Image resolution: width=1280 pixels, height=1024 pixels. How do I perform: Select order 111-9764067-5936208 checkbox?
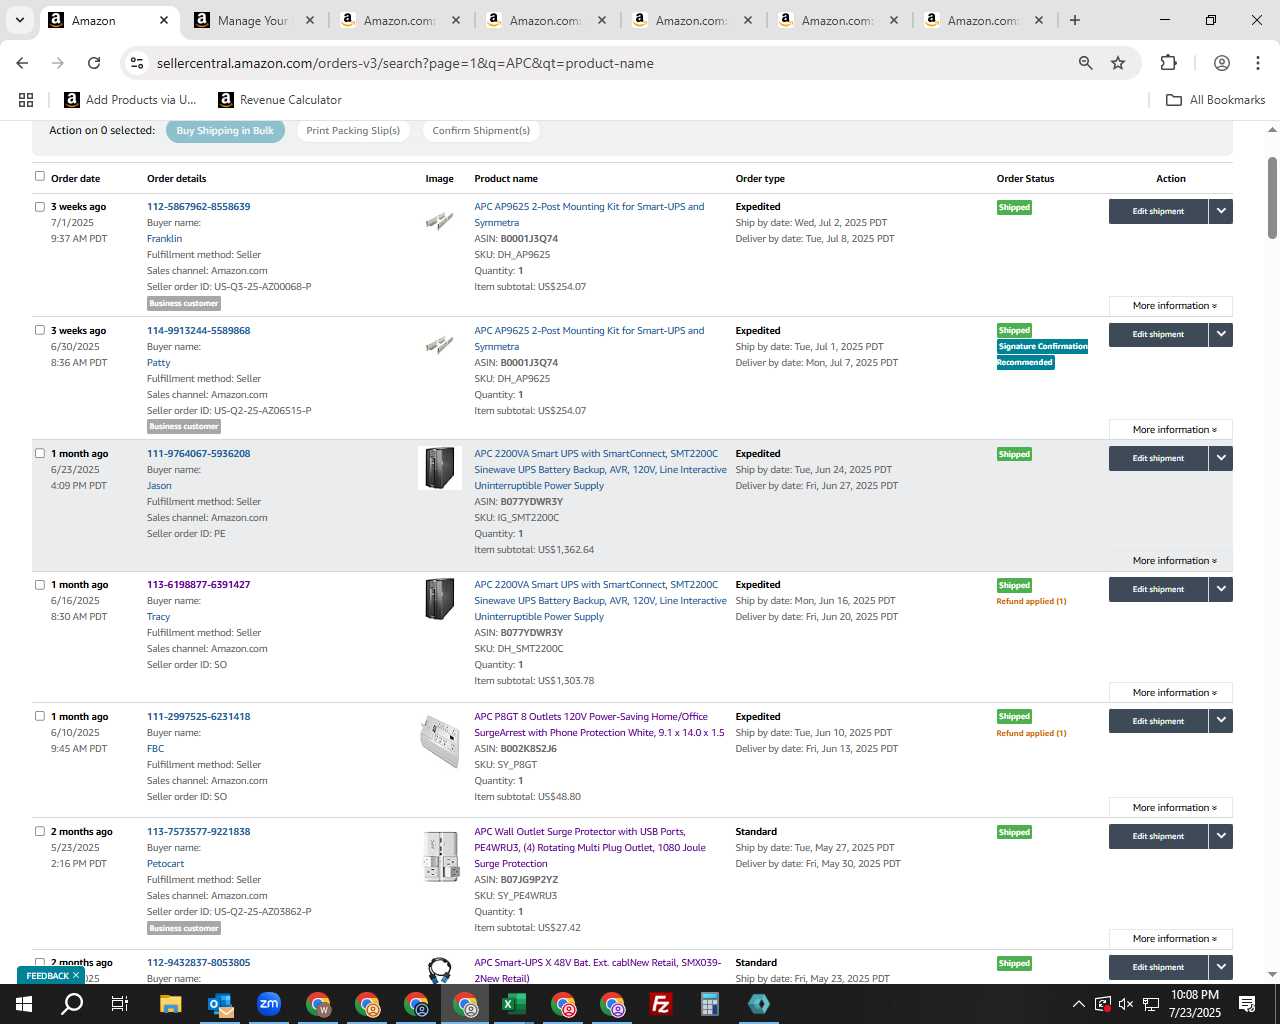(x=40, y=453)
